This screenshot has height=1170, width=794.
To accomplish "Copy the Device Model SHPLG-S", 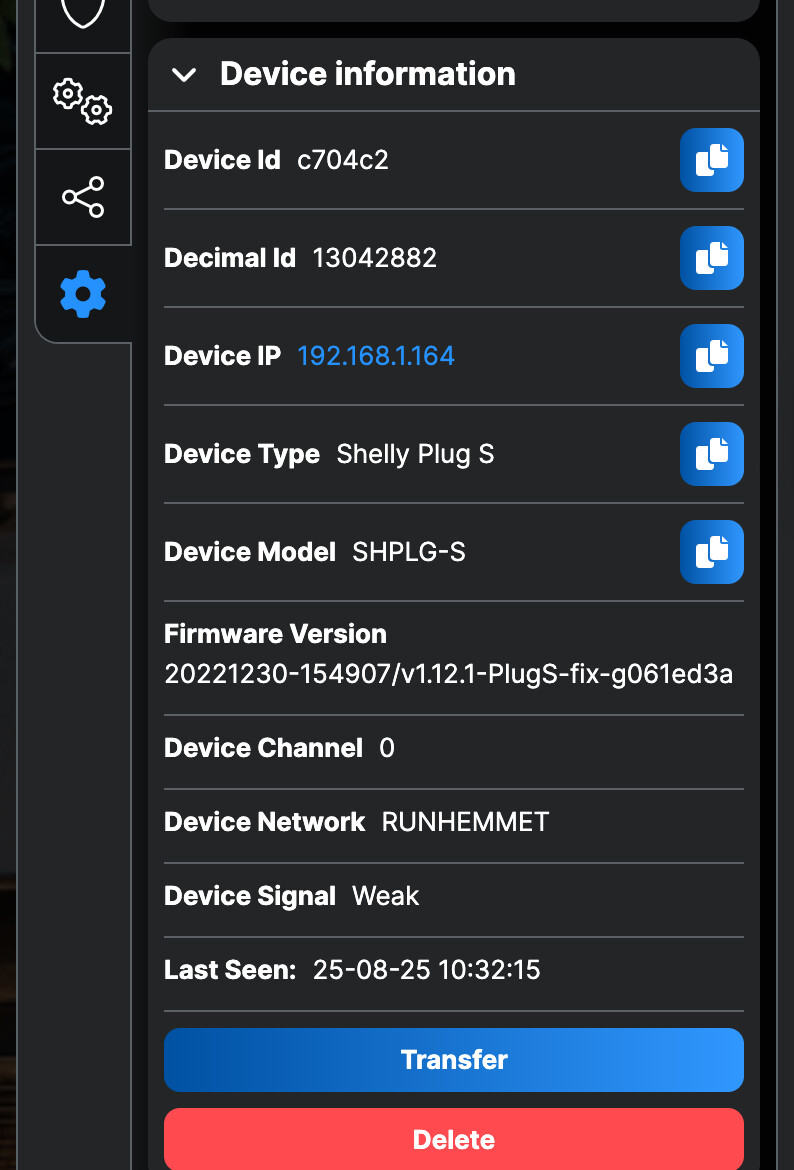I will 711,552.
